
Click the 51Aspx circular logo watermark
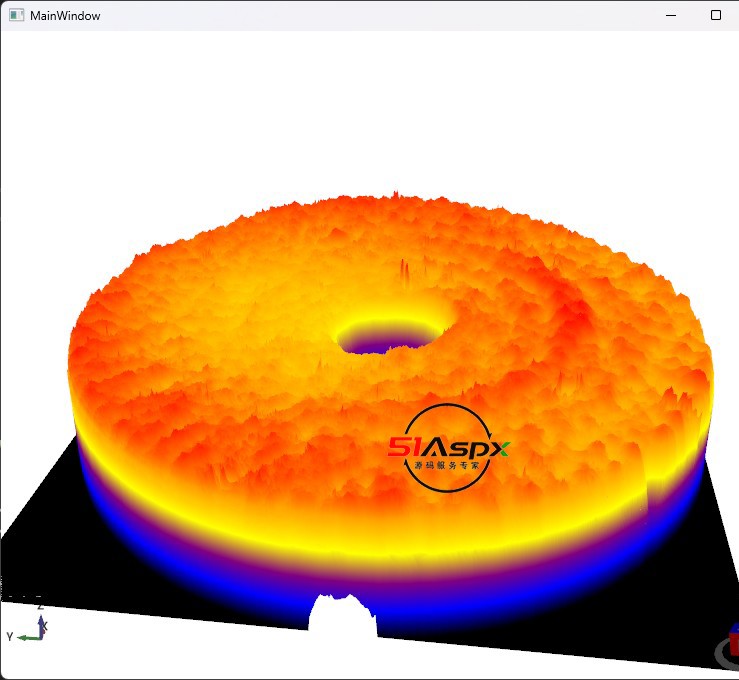tap(448, 449)
